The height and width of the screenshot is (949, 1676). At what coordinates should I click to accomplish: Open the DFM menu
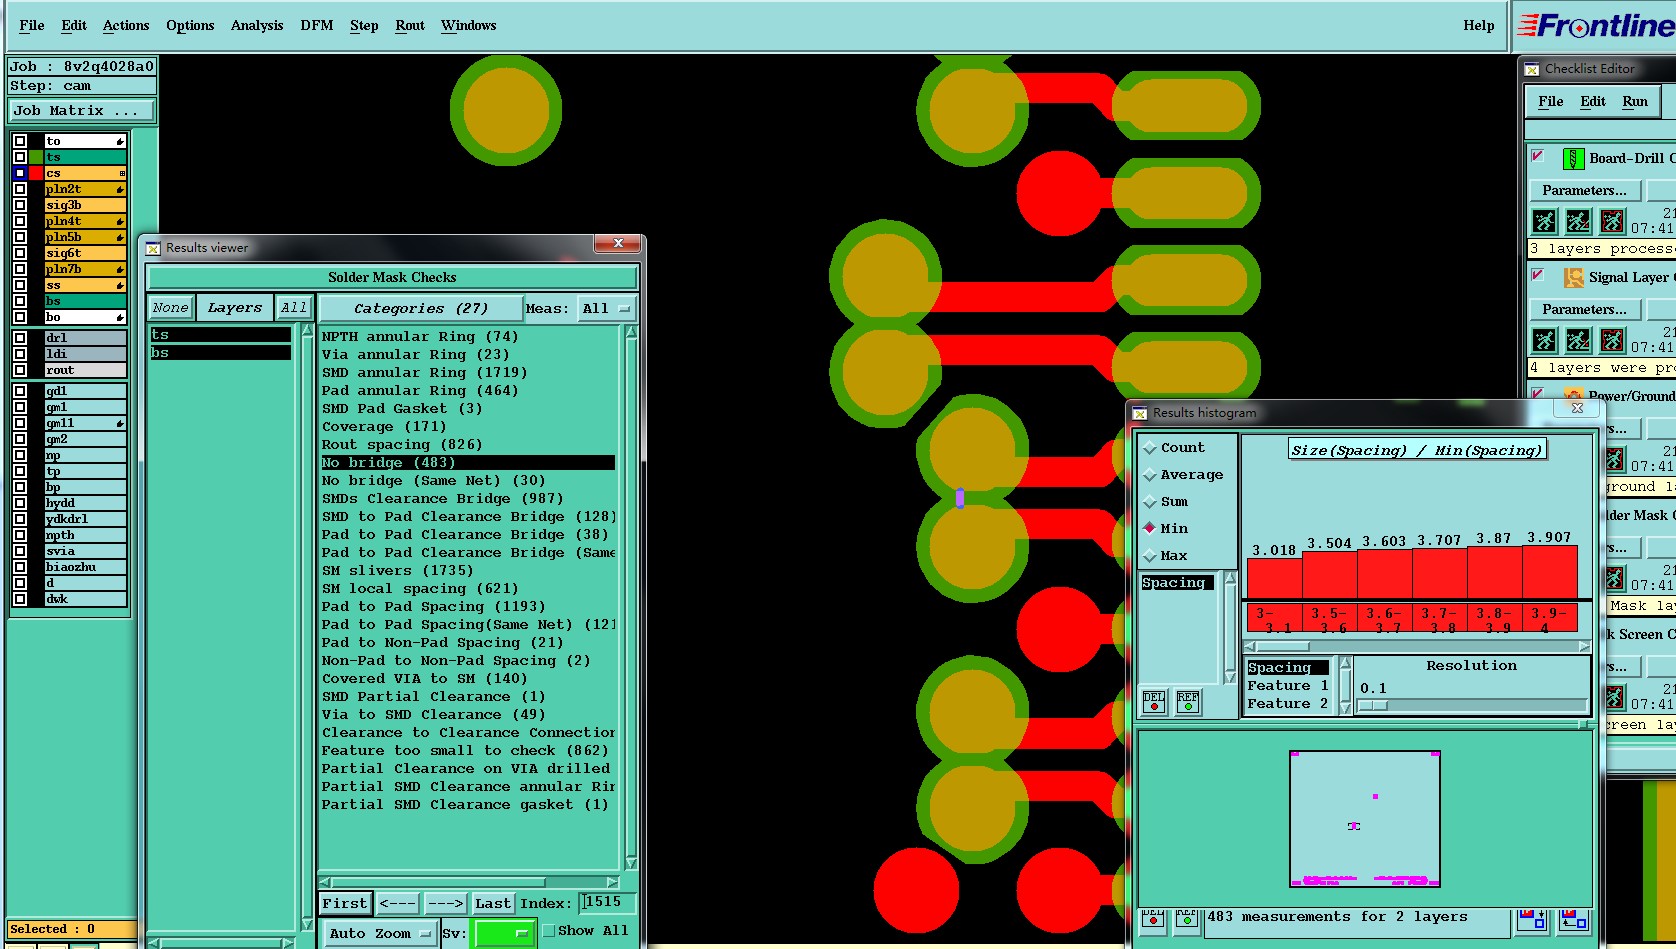click(316, 25)
